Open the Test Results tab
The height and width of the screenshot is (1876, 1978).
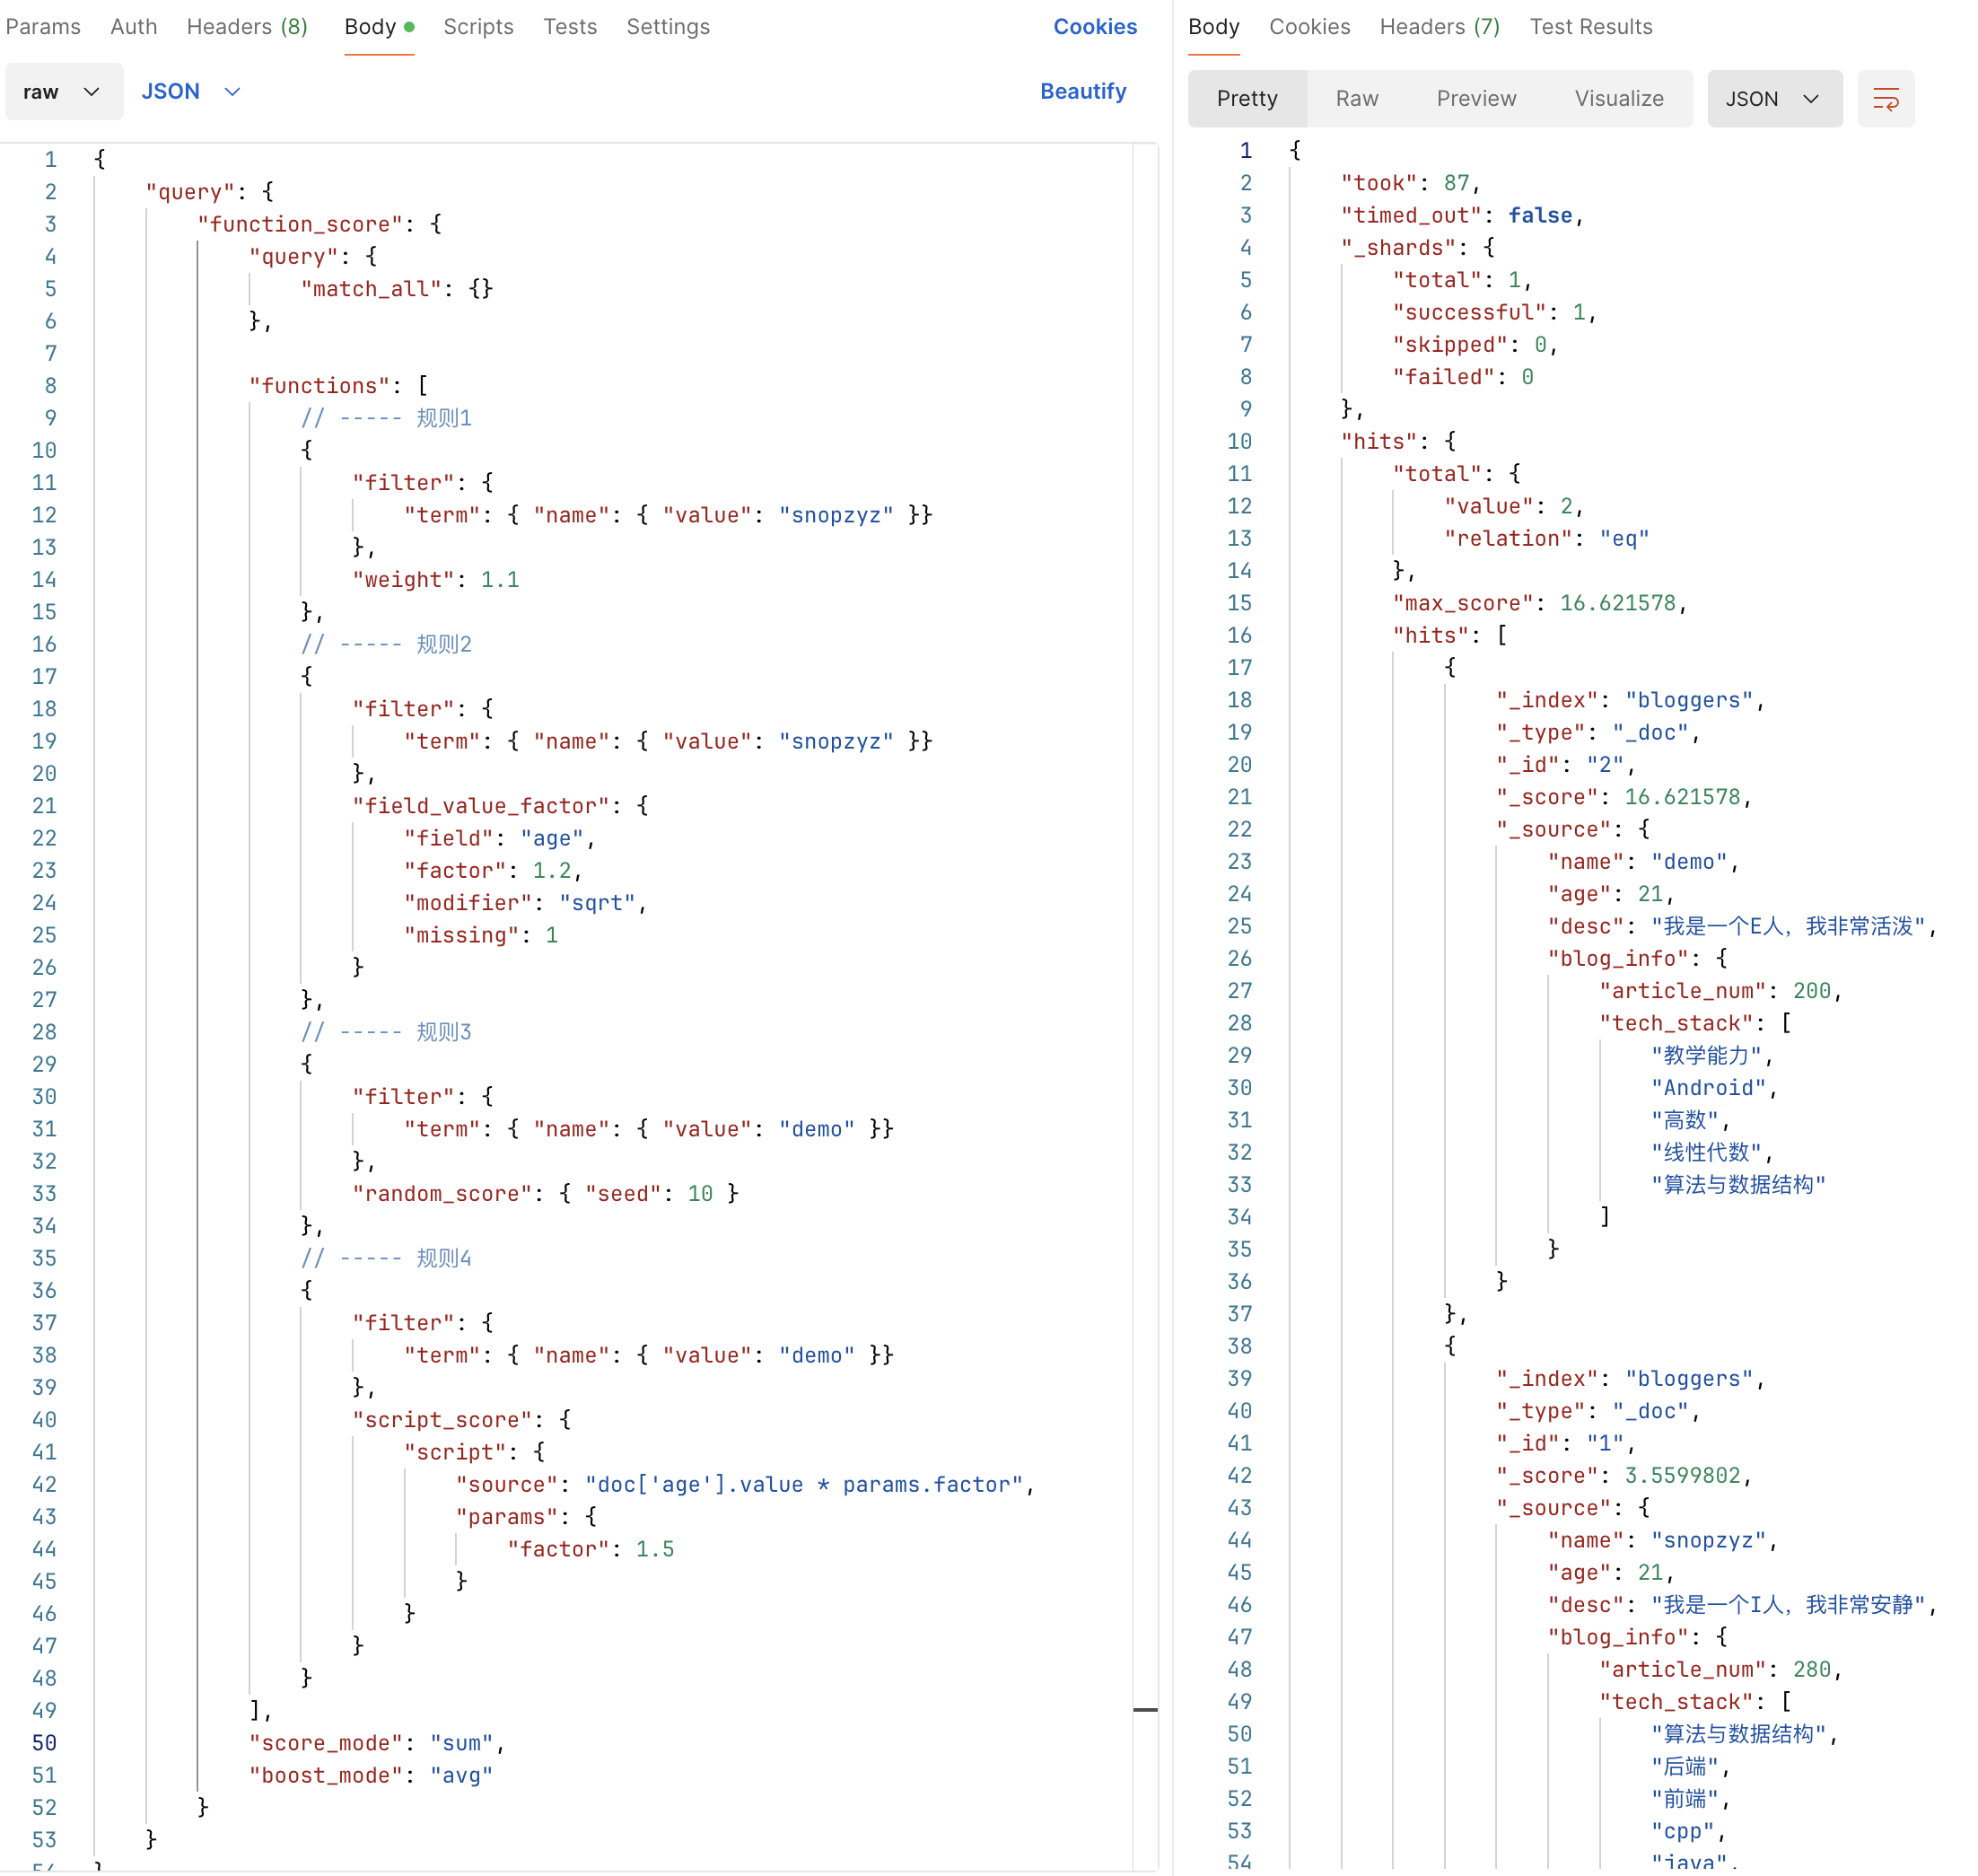1590,27
